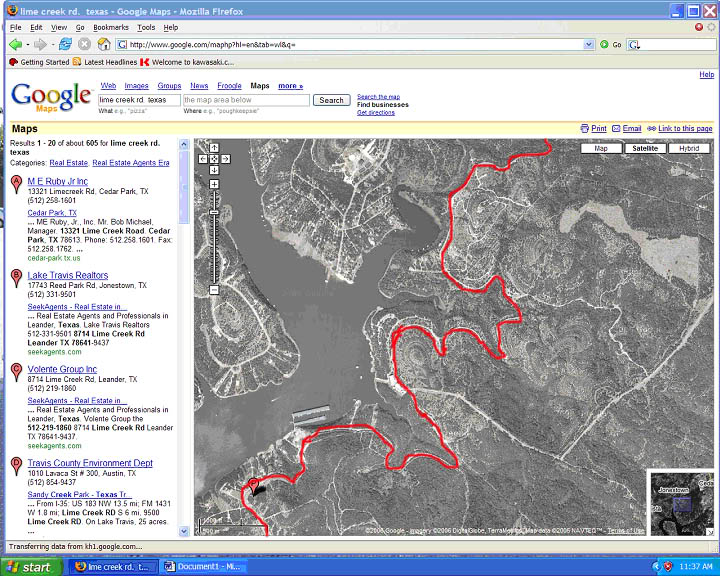Click the green Go arrow button
Image resolution: width=720 pixels, height=576 pixels.
point(604,44)
